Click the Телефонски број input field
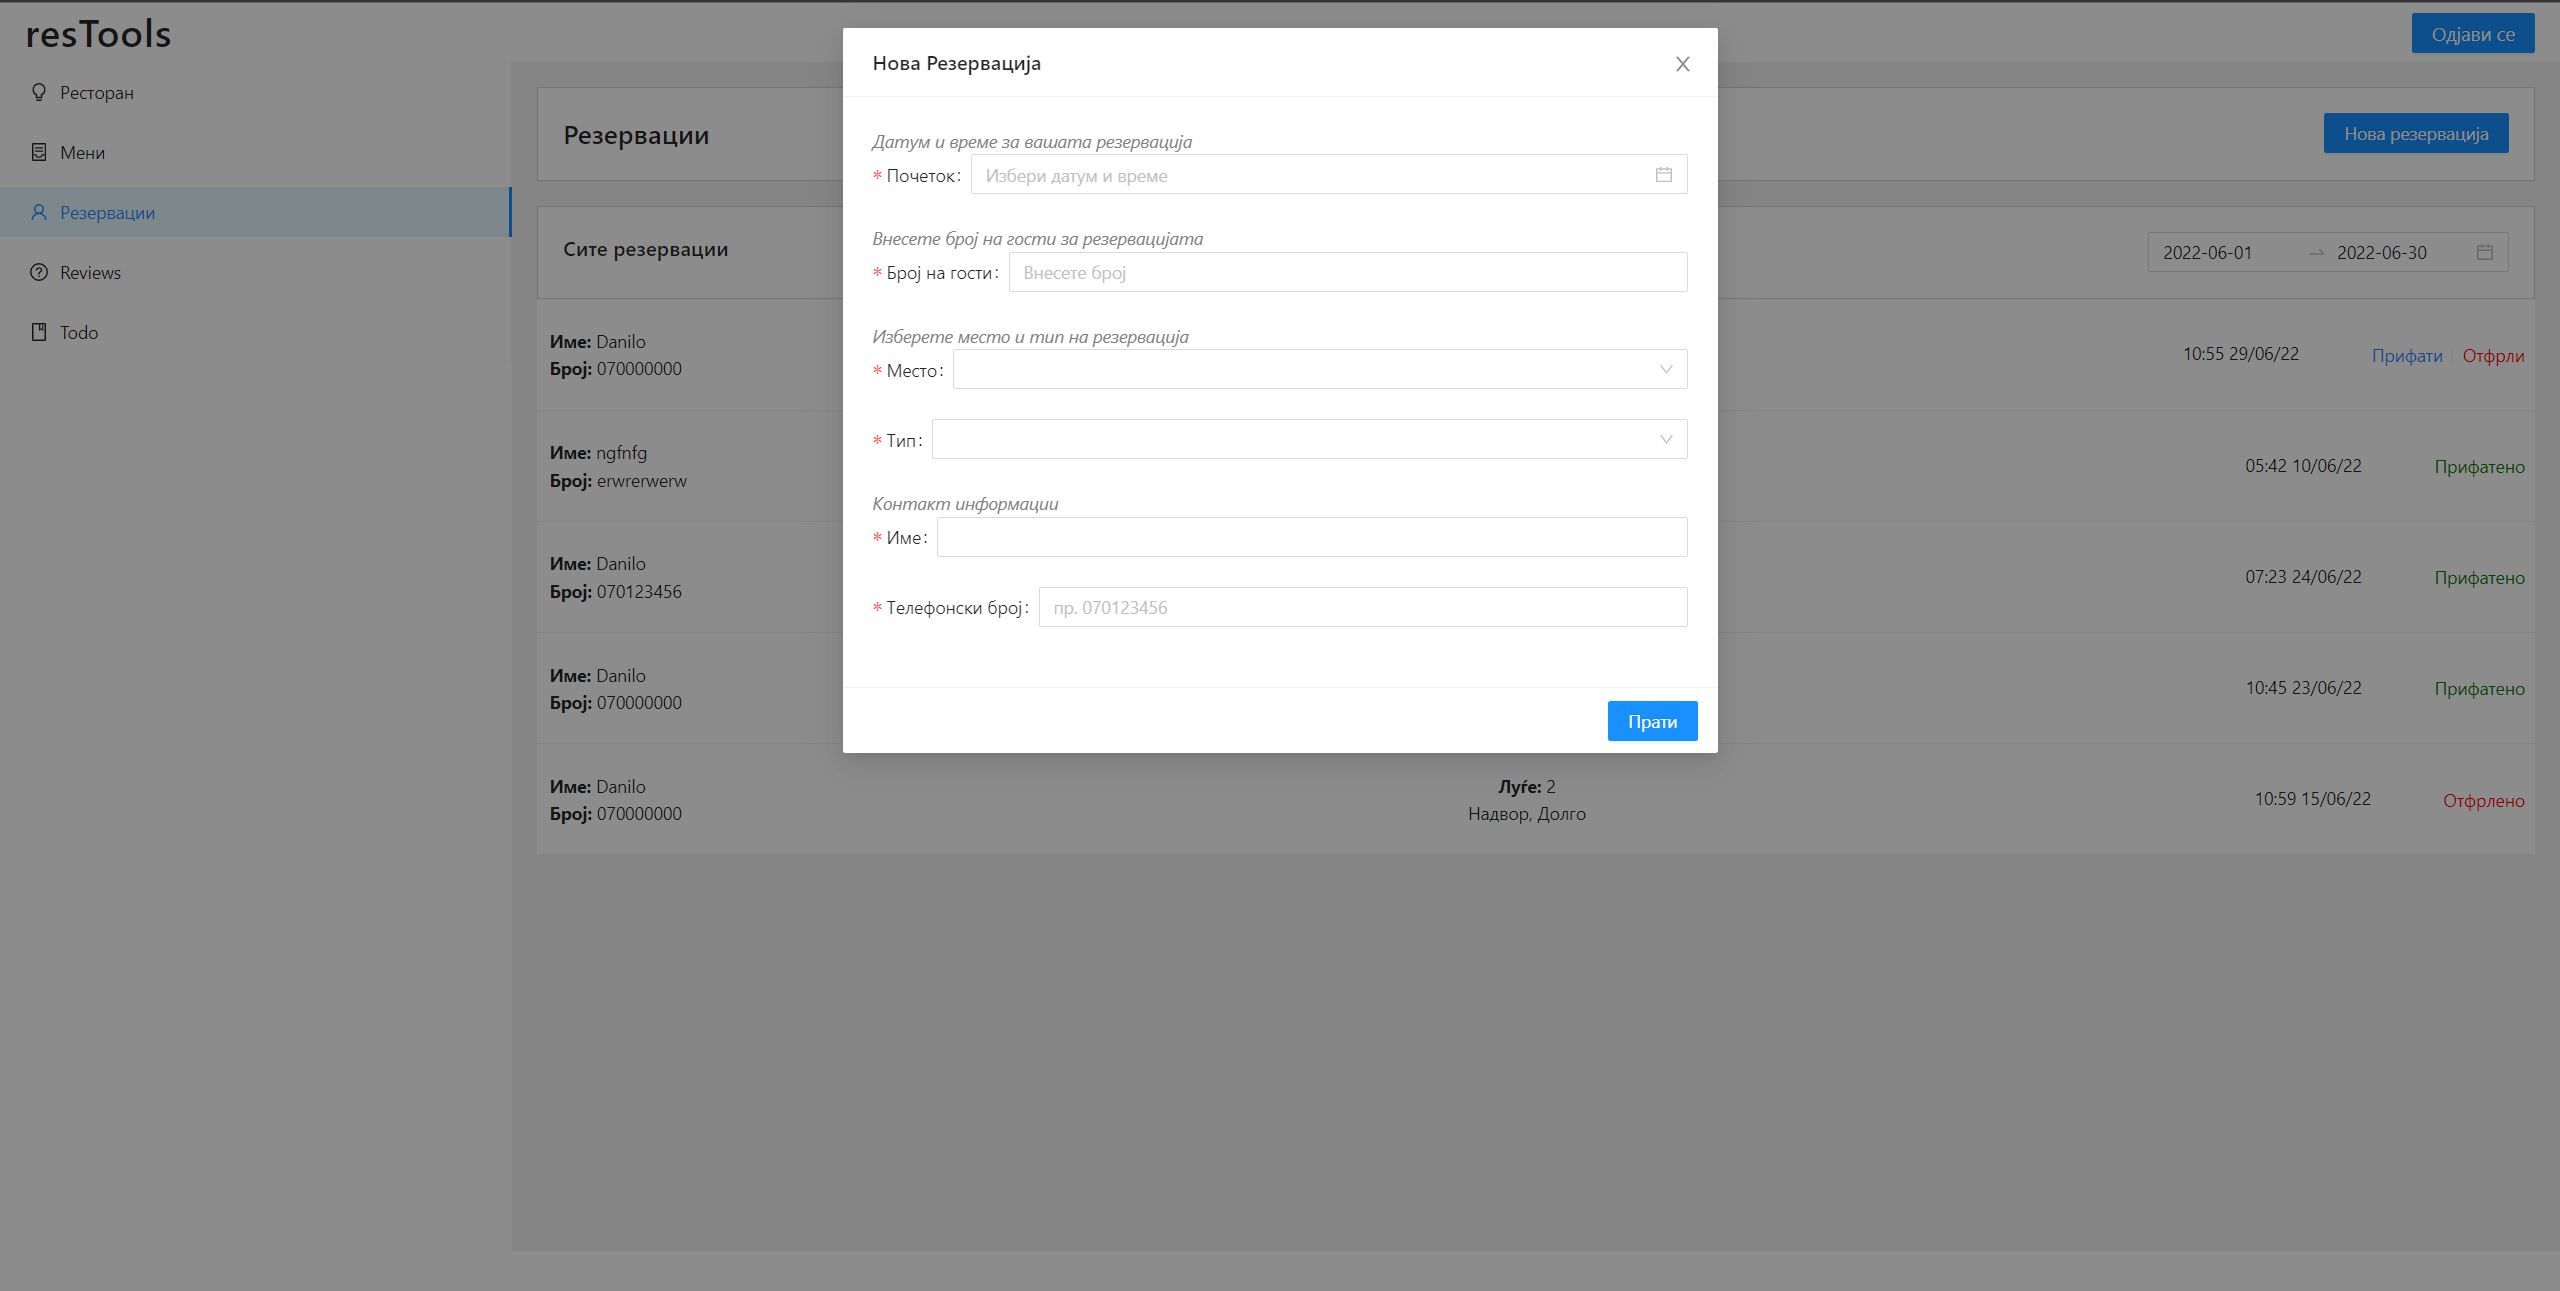 pos(1362,607)
